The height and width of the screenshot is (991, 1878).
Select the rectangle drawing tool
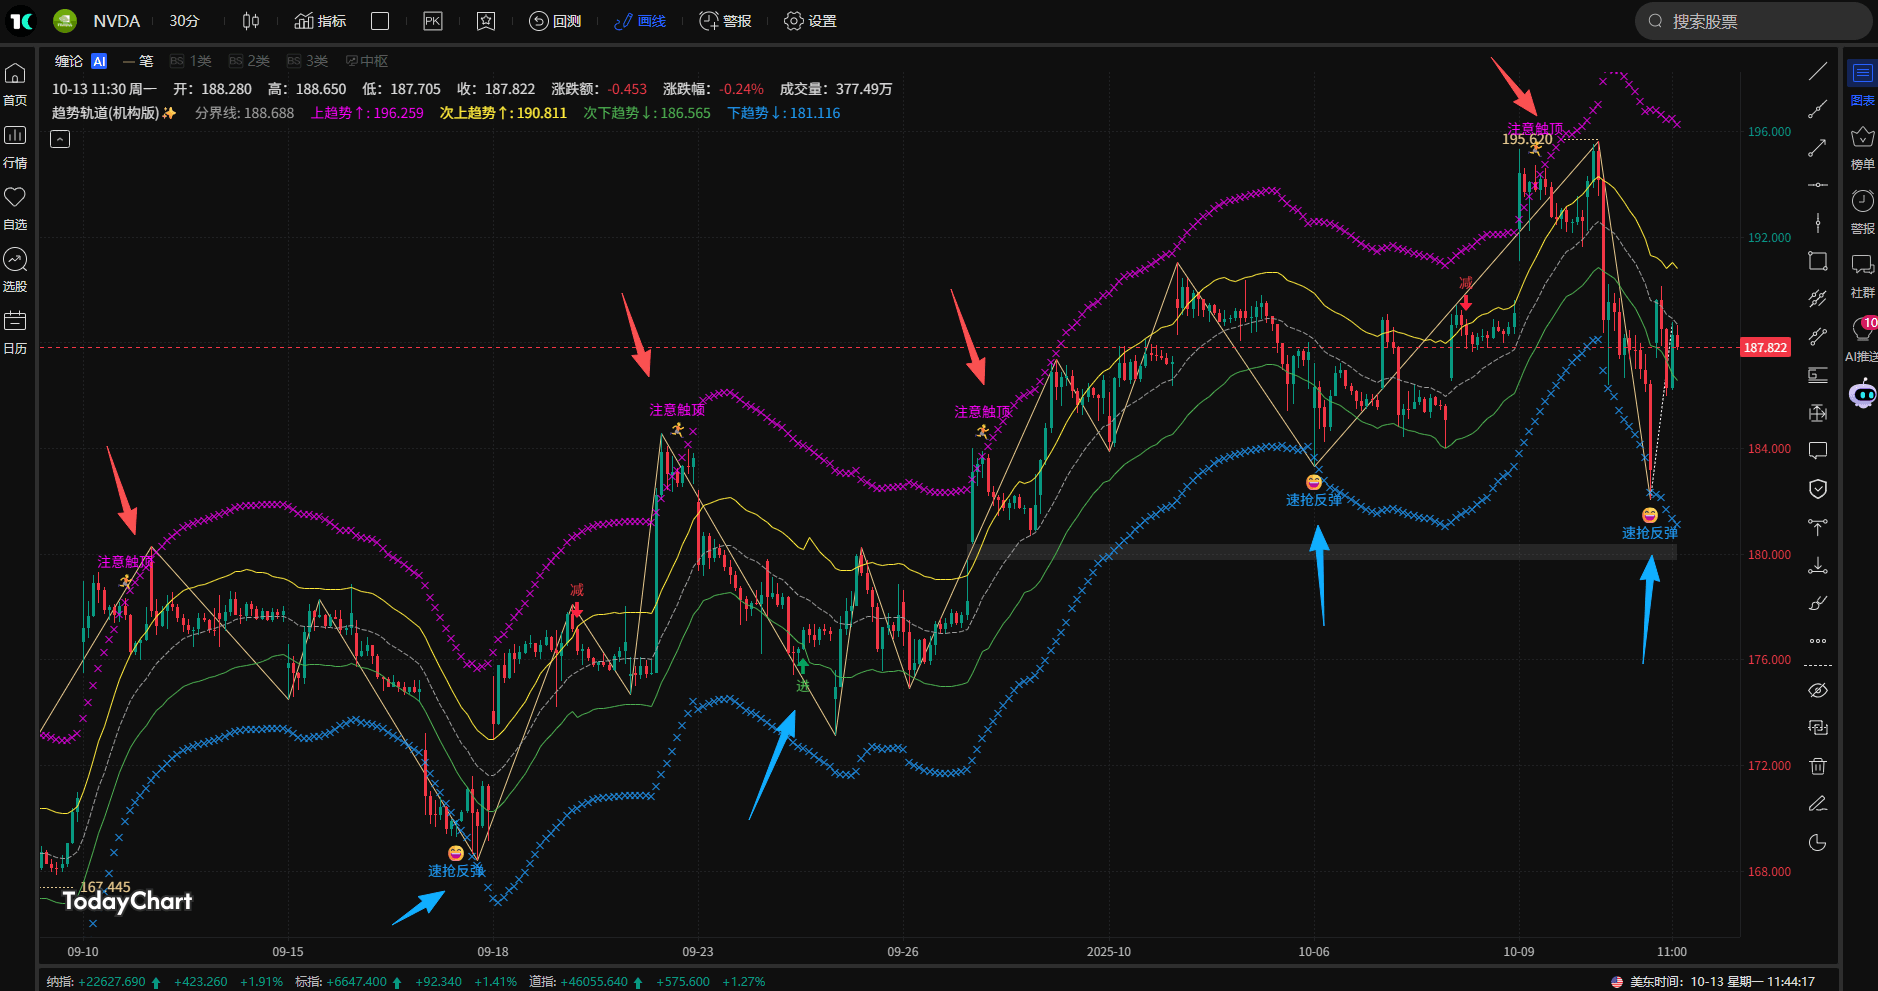pyautogui.click(x=1817, y=261)
